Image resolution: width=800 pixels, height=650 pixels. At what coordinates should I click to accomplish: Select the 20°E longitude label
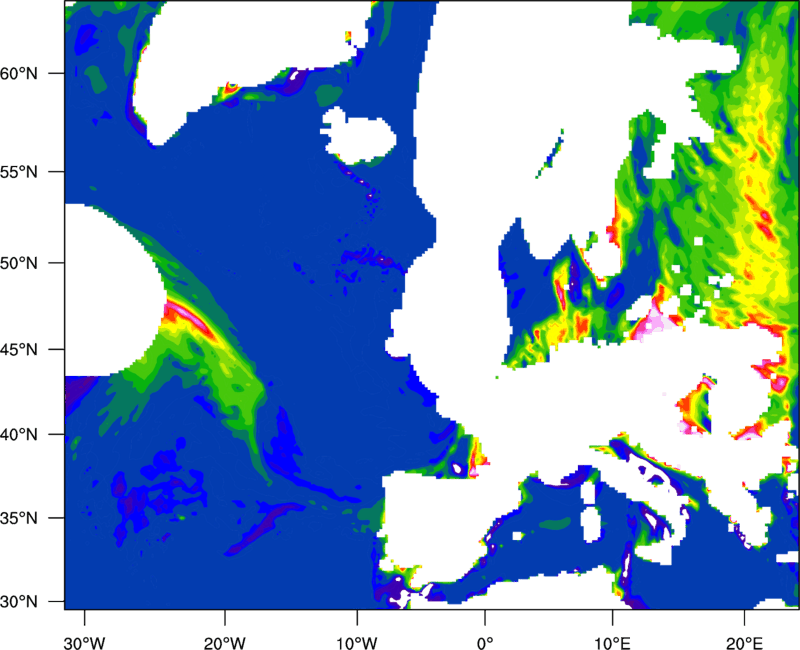pyautogui.click(x=741, y=642)
